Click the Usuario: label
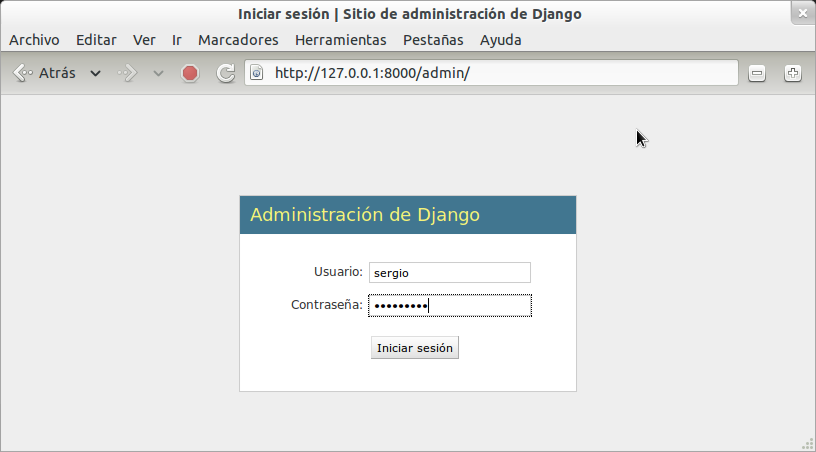This screenshot has height=452, width=816. [x=338, y=272]
